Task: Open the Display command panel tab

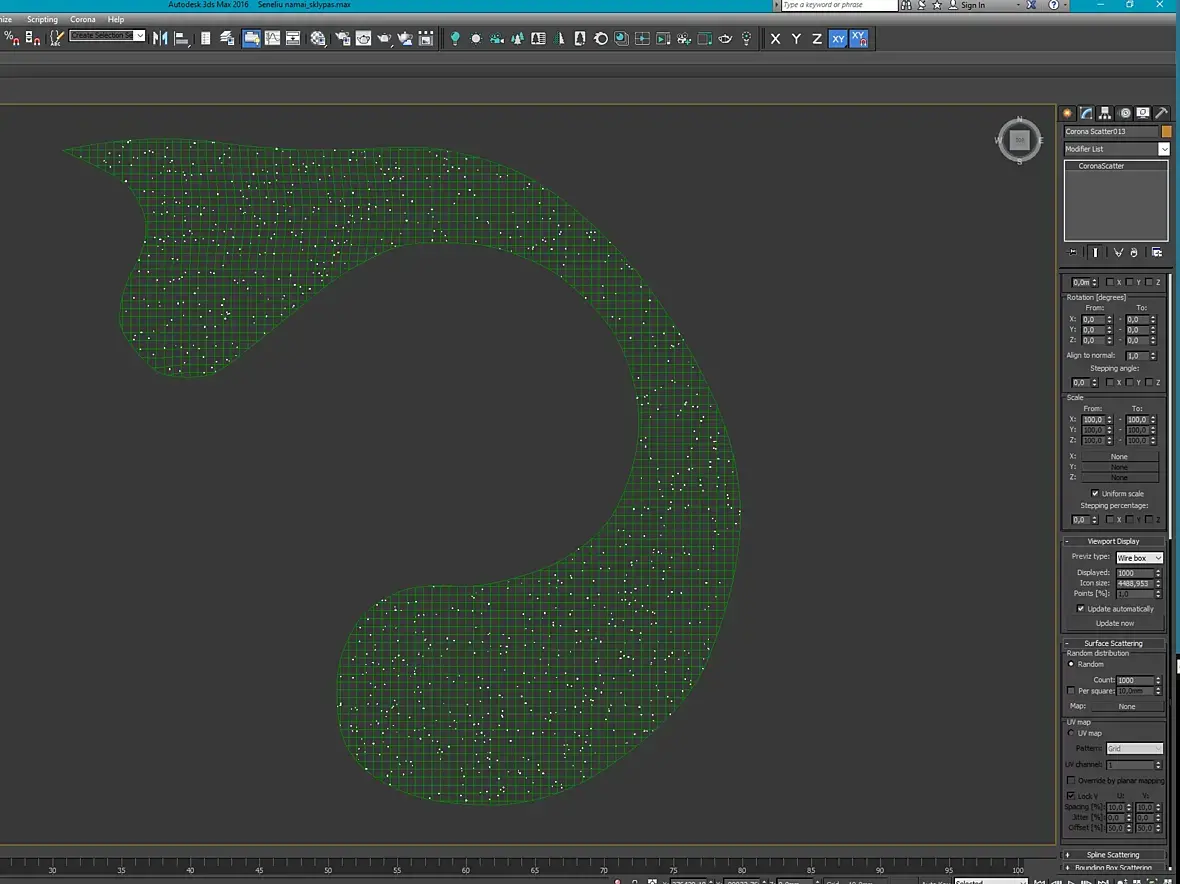Action: click(x=1142, y=113)
